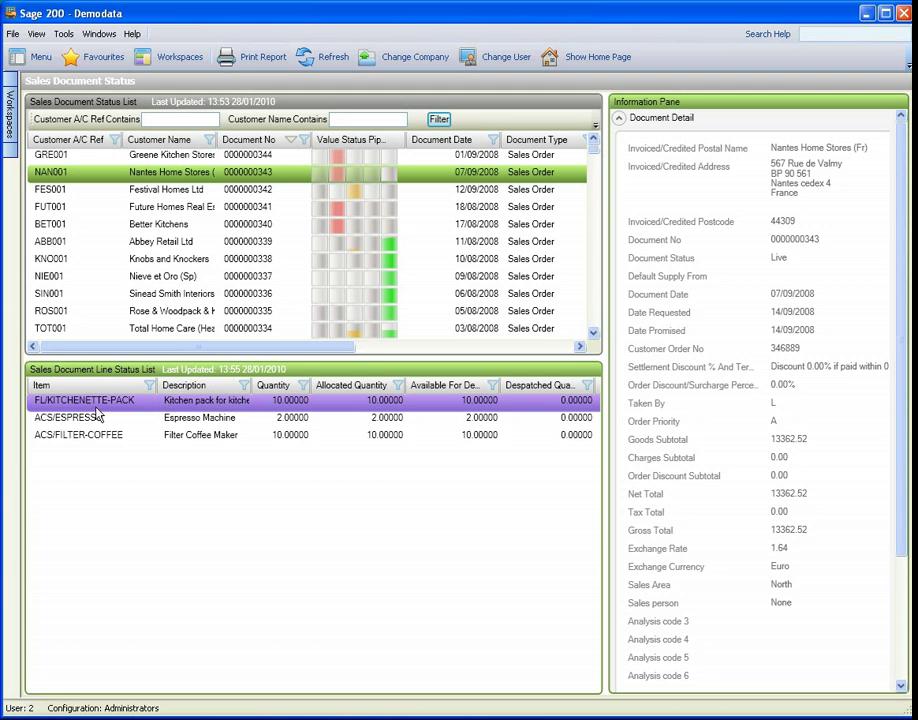The height and width of the screenshot is (720, 918).
Task: Click value status pipeline for FES001 row
Action: pos(355,190)
